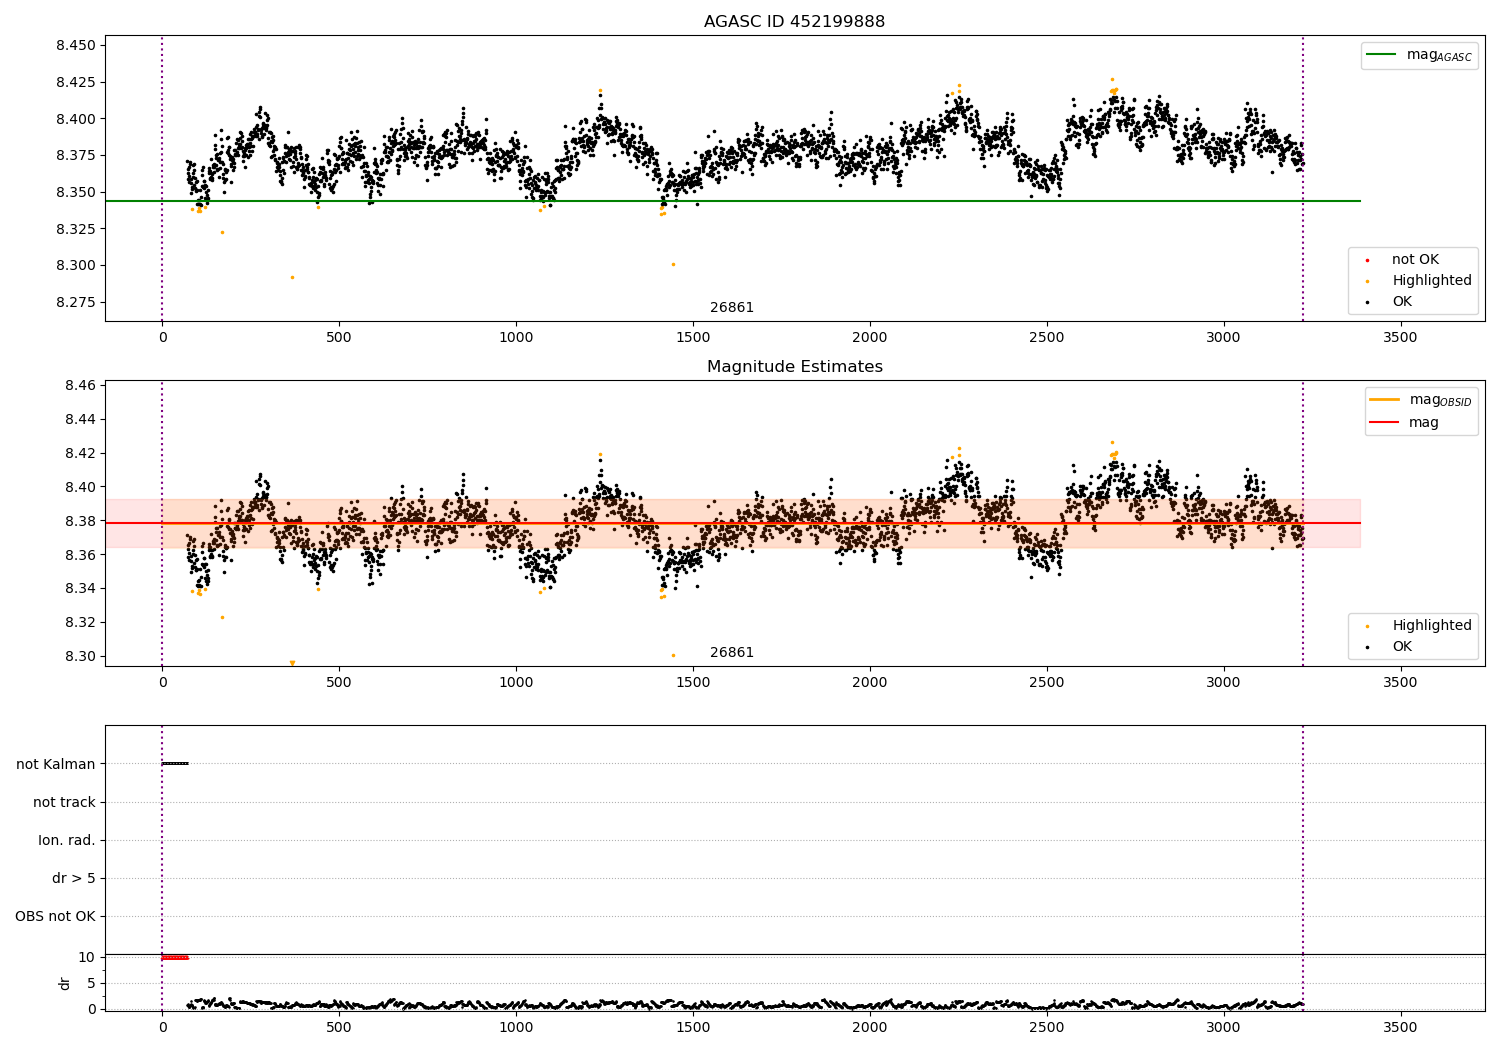Select the mag OBSID legend entry

coord(1421,400)
